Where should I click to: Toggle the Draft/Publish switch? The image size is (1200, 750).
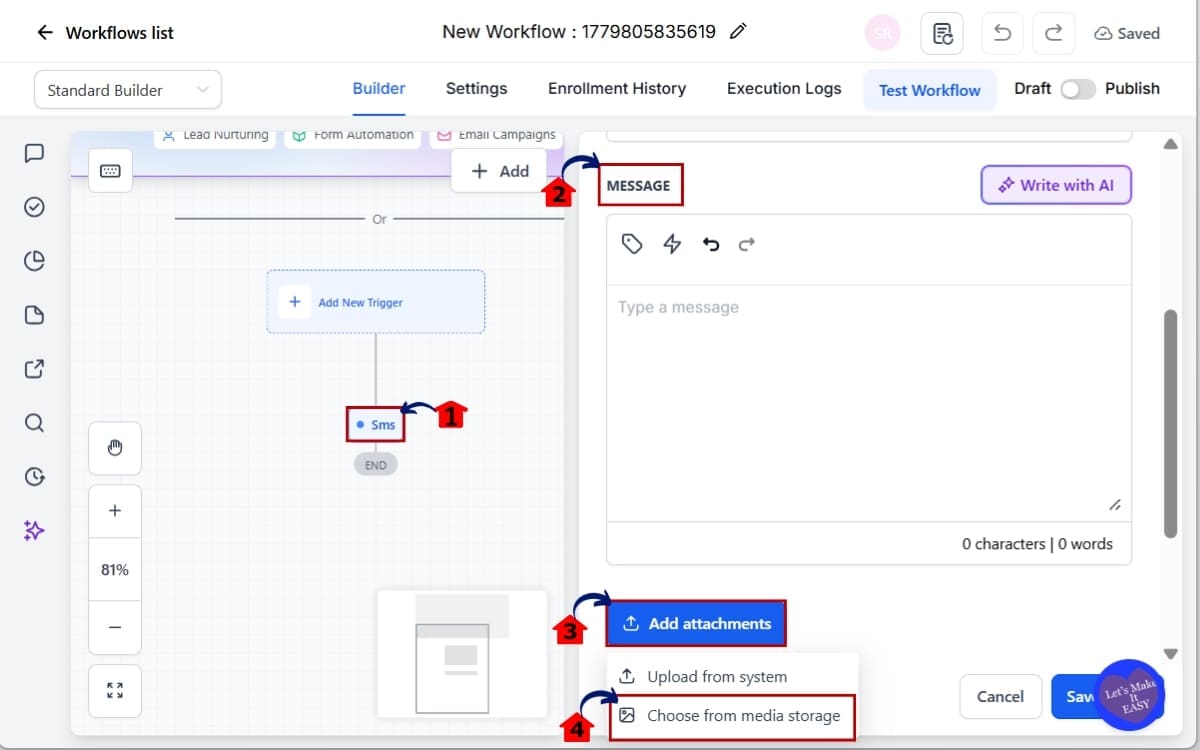tap(1078, 89)
